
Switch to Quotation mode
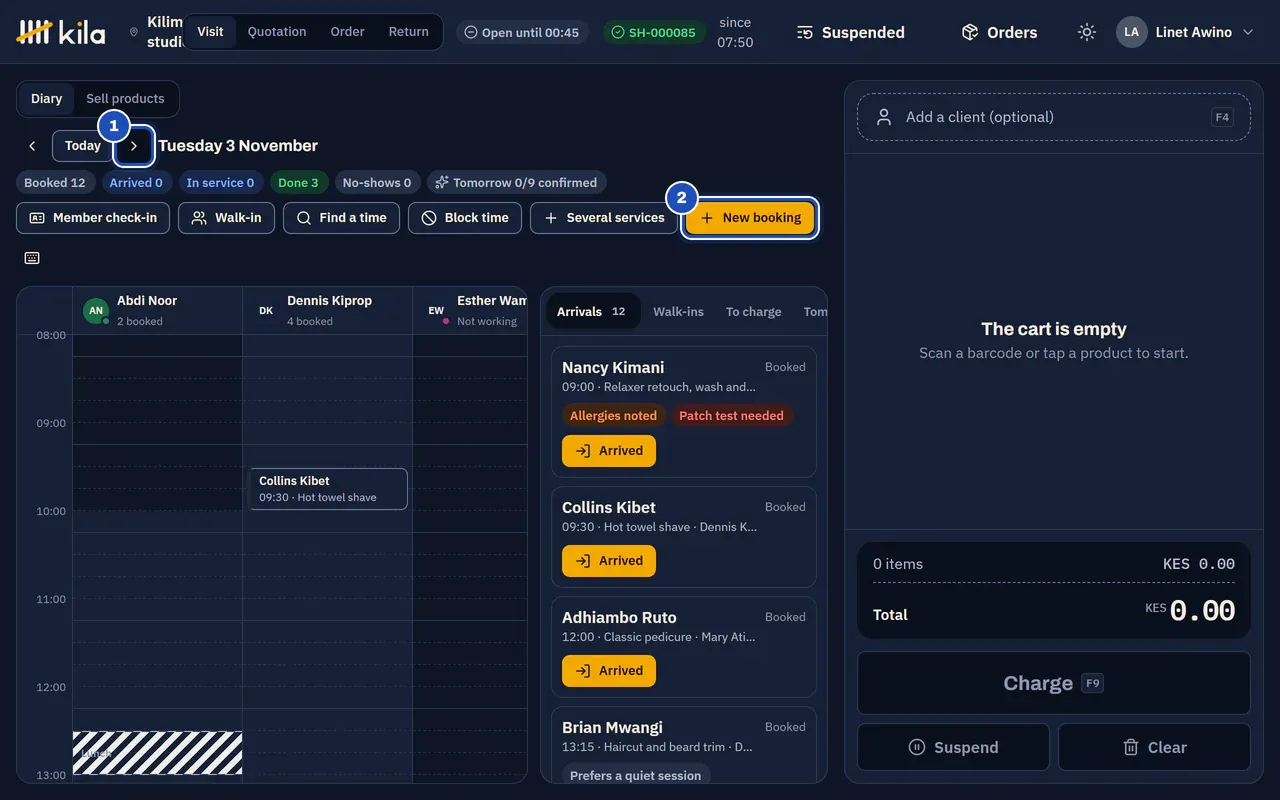coord(277,31)
